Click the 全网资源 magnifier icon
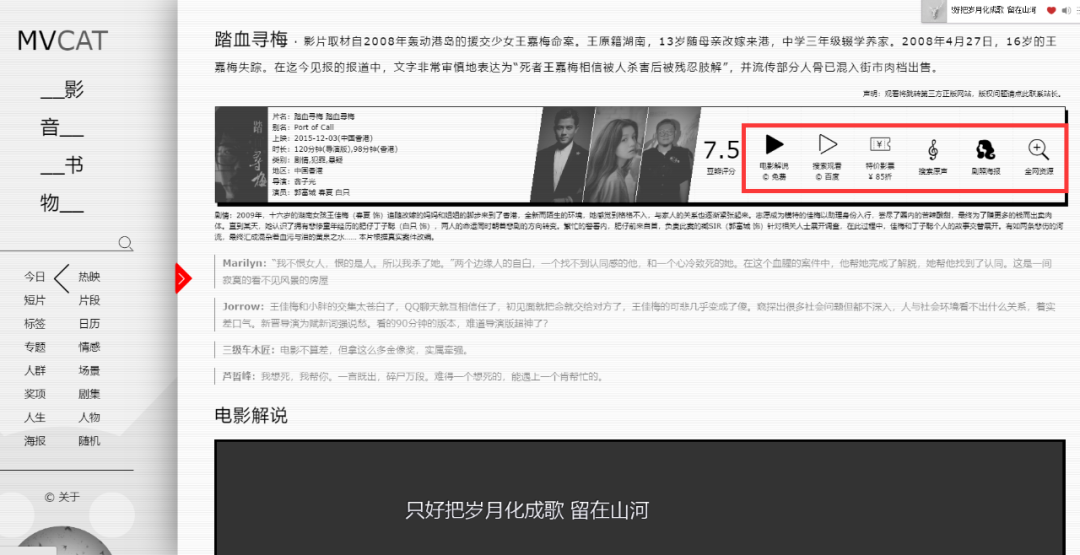This screenshot has width=1080, height=555. 1039,149
